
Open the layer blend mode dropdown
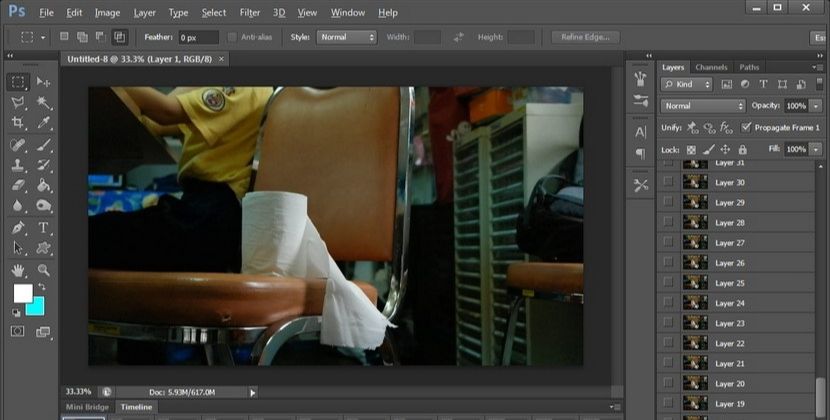coord(703,106)
